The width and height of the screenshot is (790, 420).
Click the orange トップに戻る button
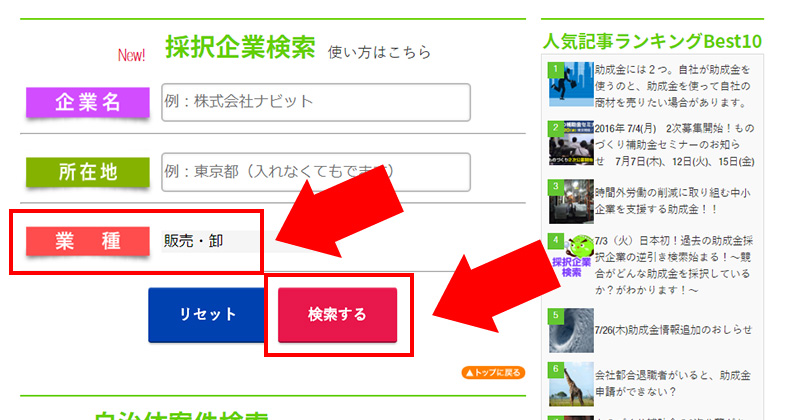point(493,373)
